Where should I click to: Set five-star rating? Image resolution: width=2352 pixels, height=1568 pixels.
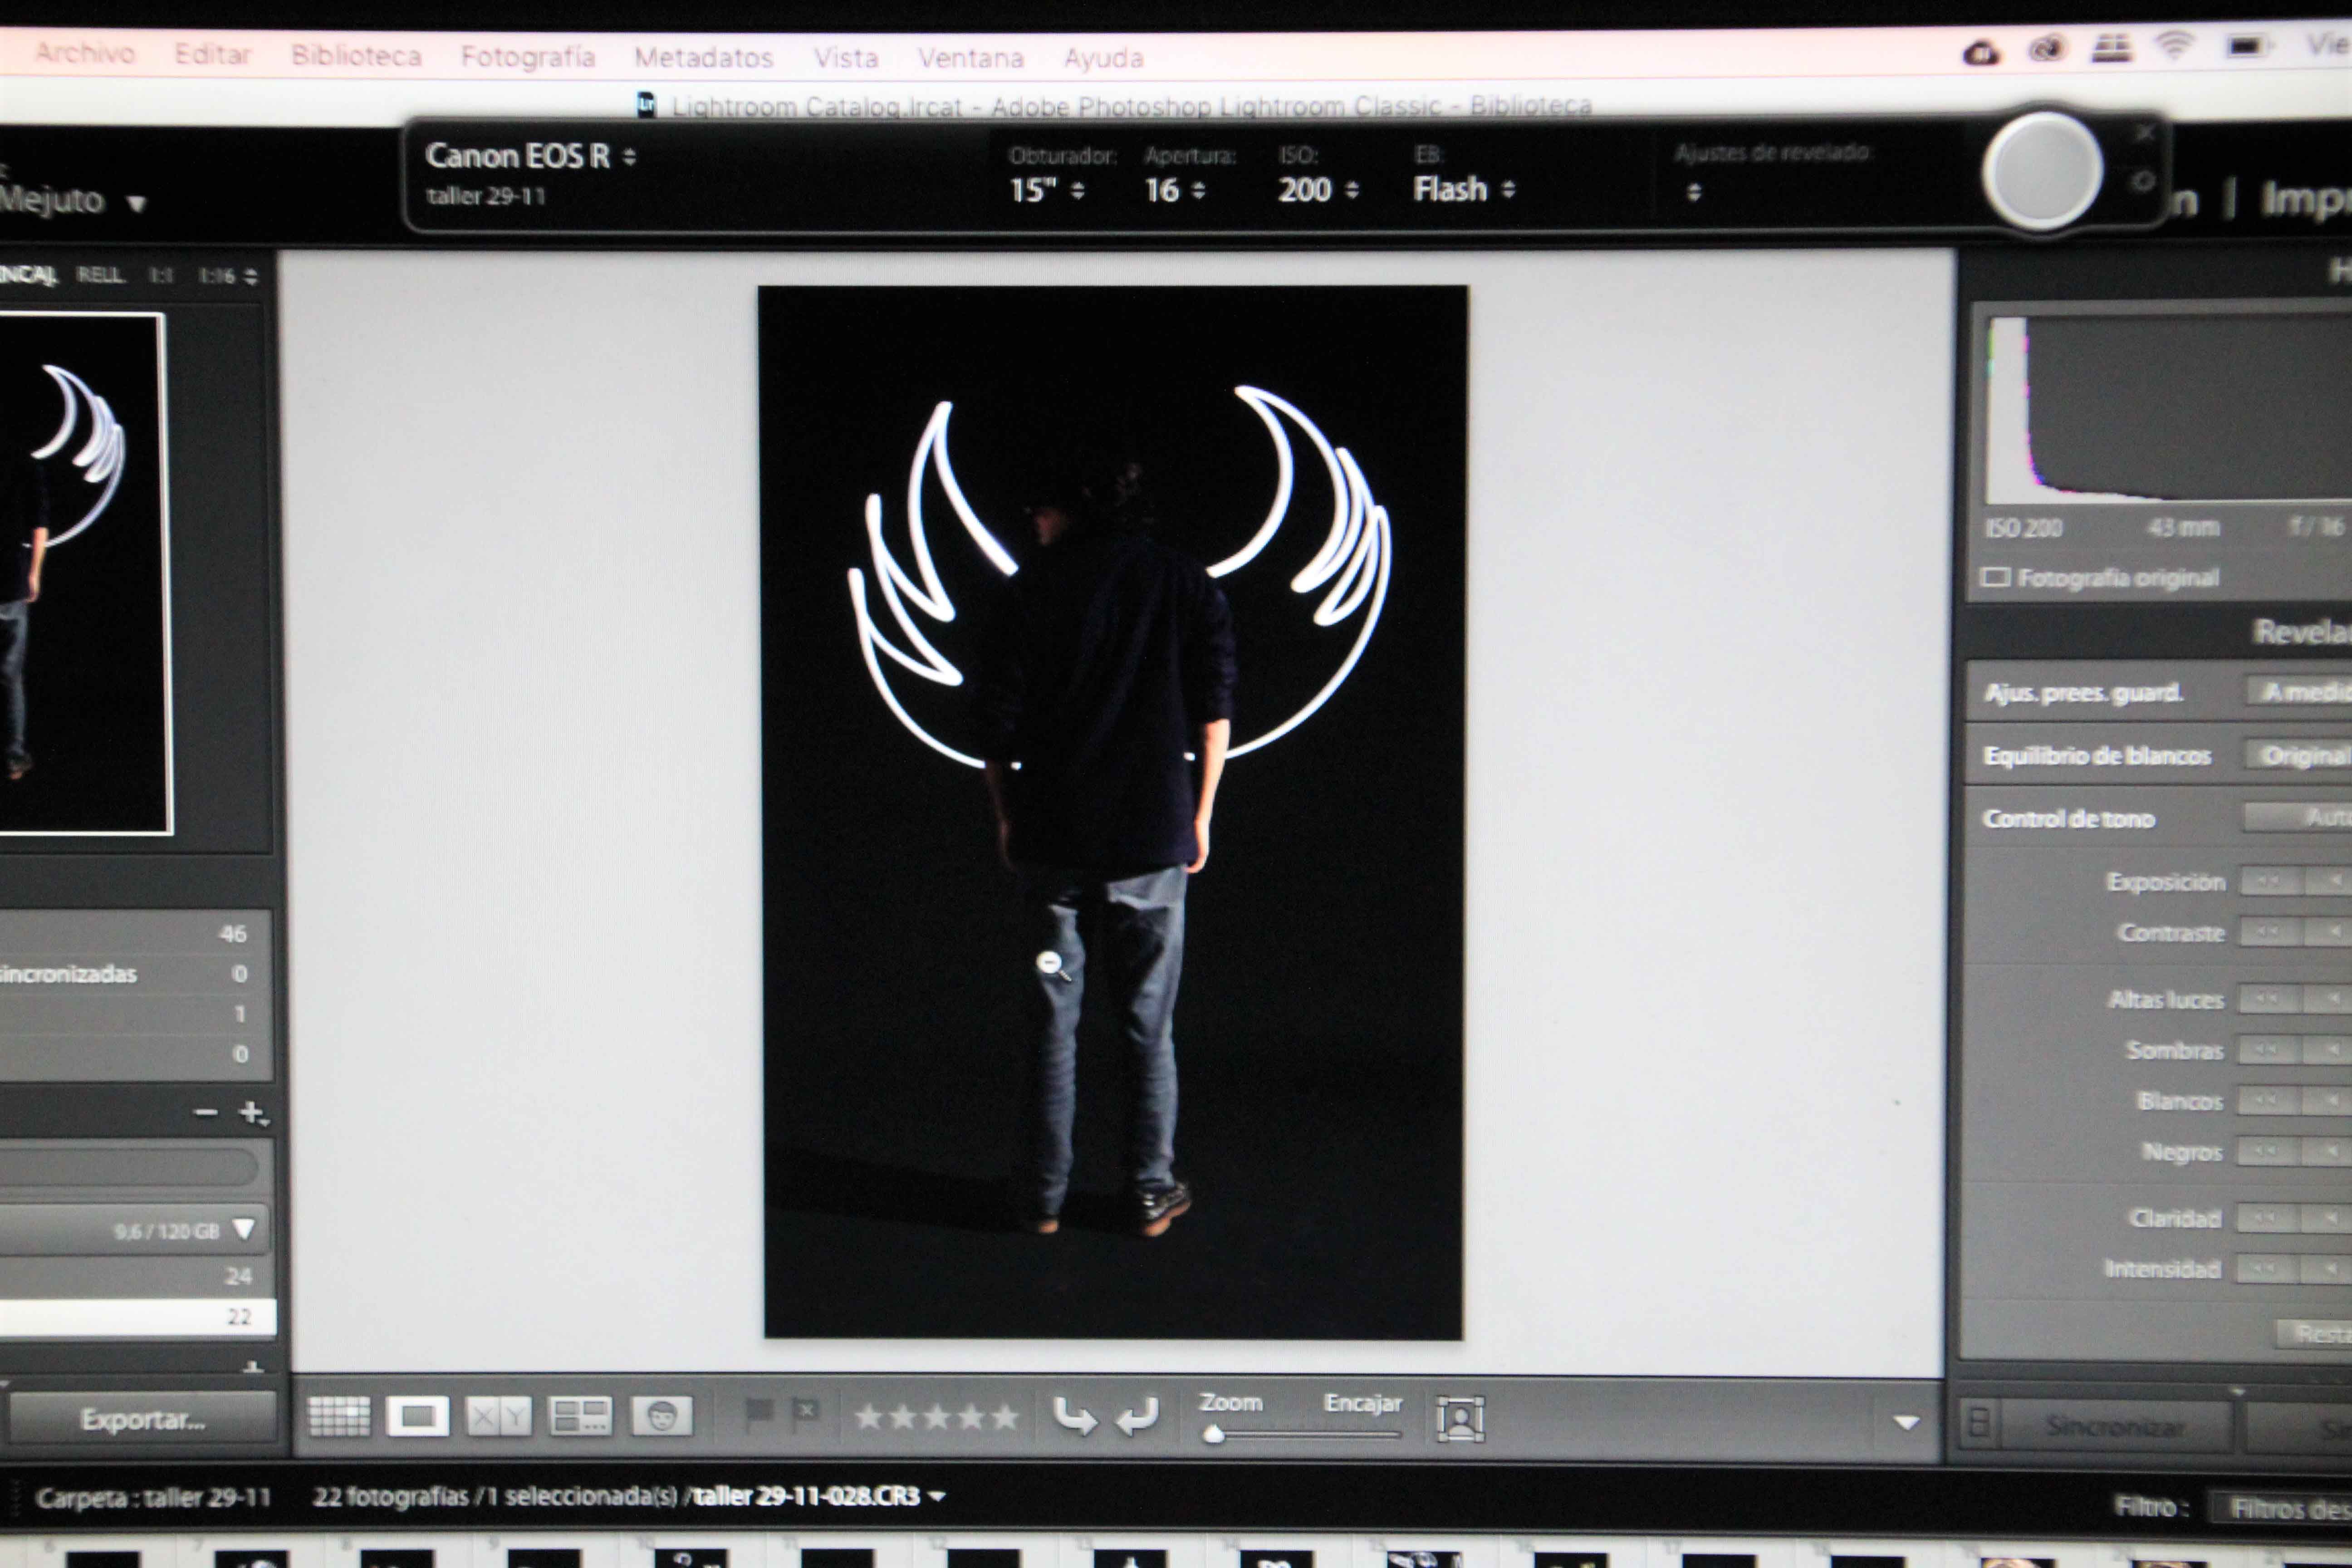(1005, 1417)
